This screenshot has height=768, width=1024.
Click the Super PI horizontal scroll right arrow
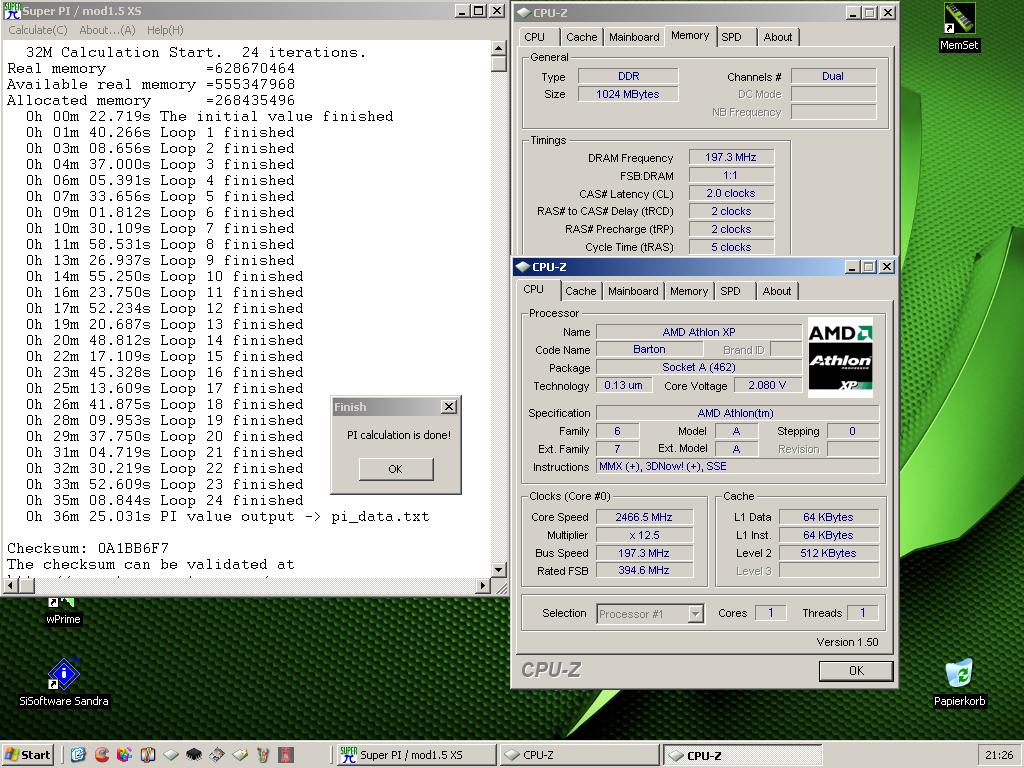point(483,585)
